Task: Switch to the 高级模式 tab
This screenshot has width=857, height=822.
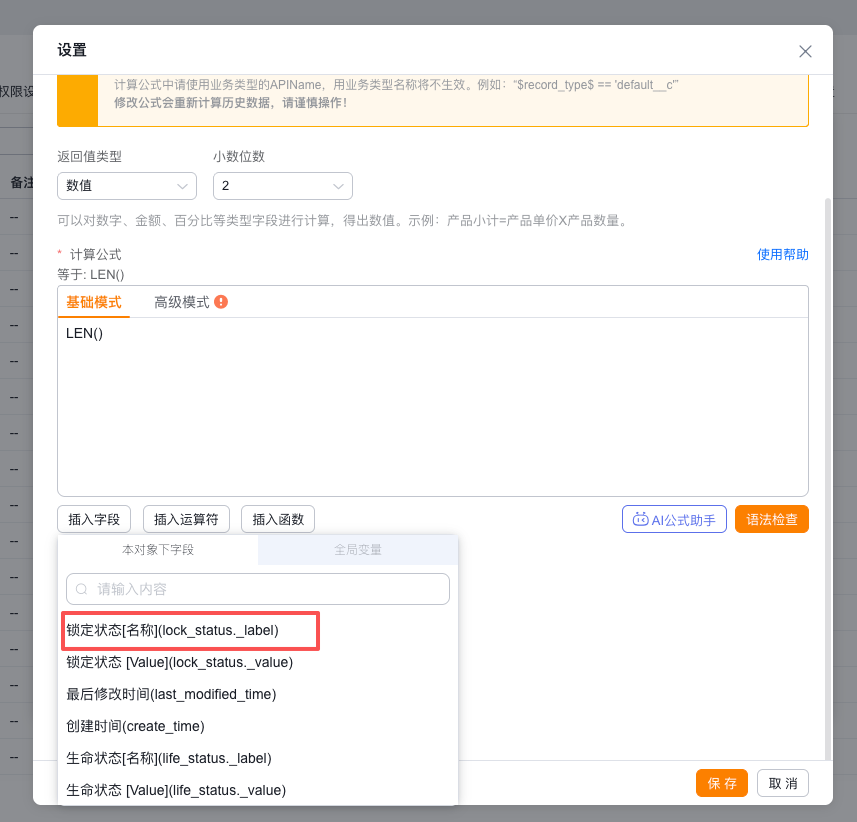Action: [181, 302]
